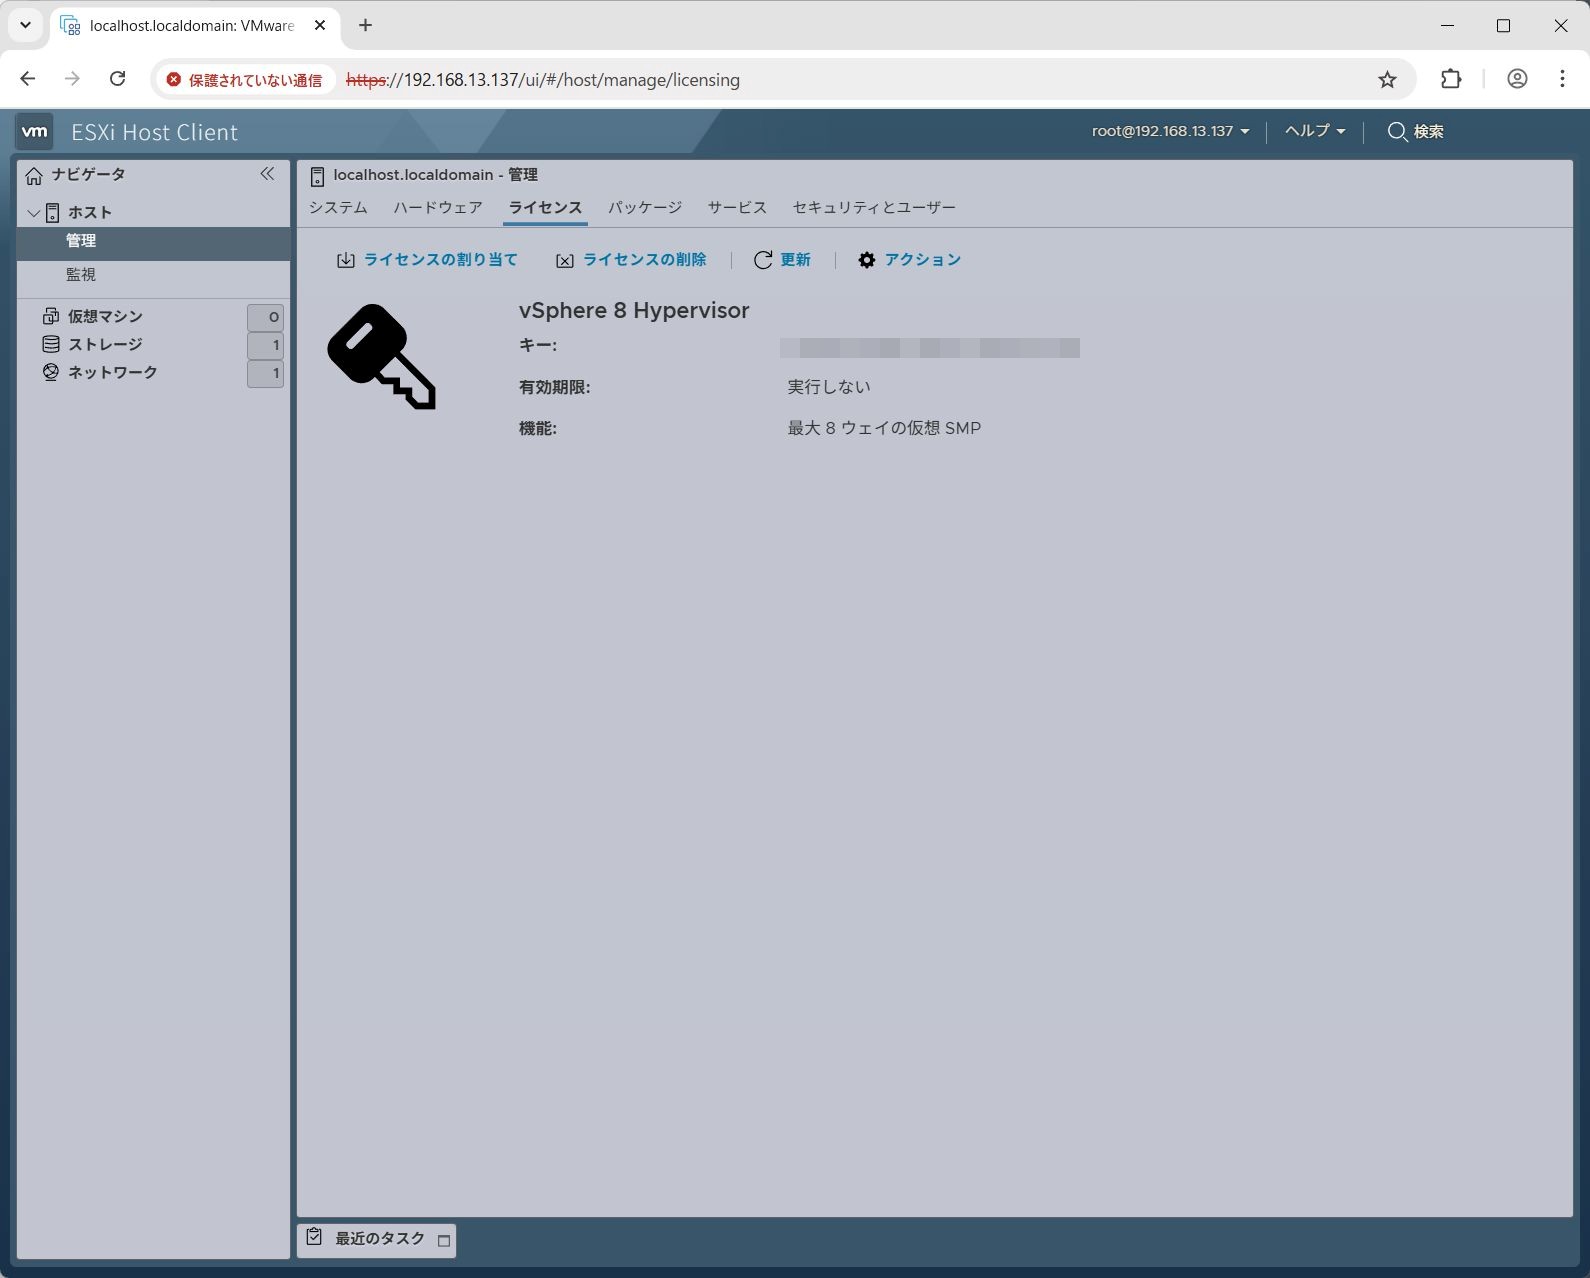The height and width of the screenshot is (1278, 1590).
Task: Click the 実行しない expiration value
Action: [x=829, y=386]
